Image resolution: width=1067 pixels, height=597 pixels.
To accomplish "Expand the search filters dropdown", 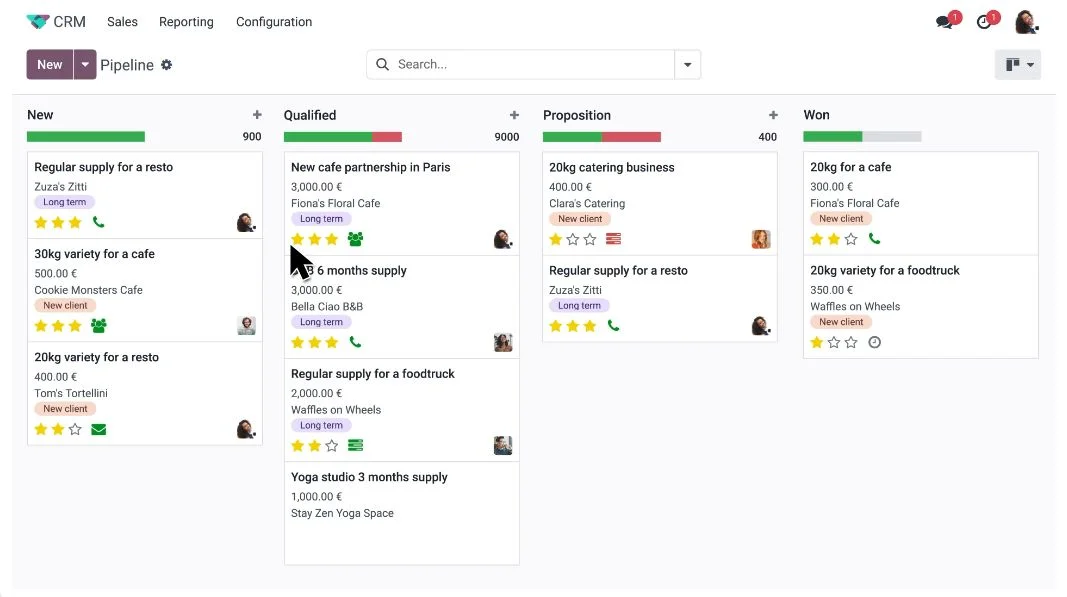I will [687, 63].
